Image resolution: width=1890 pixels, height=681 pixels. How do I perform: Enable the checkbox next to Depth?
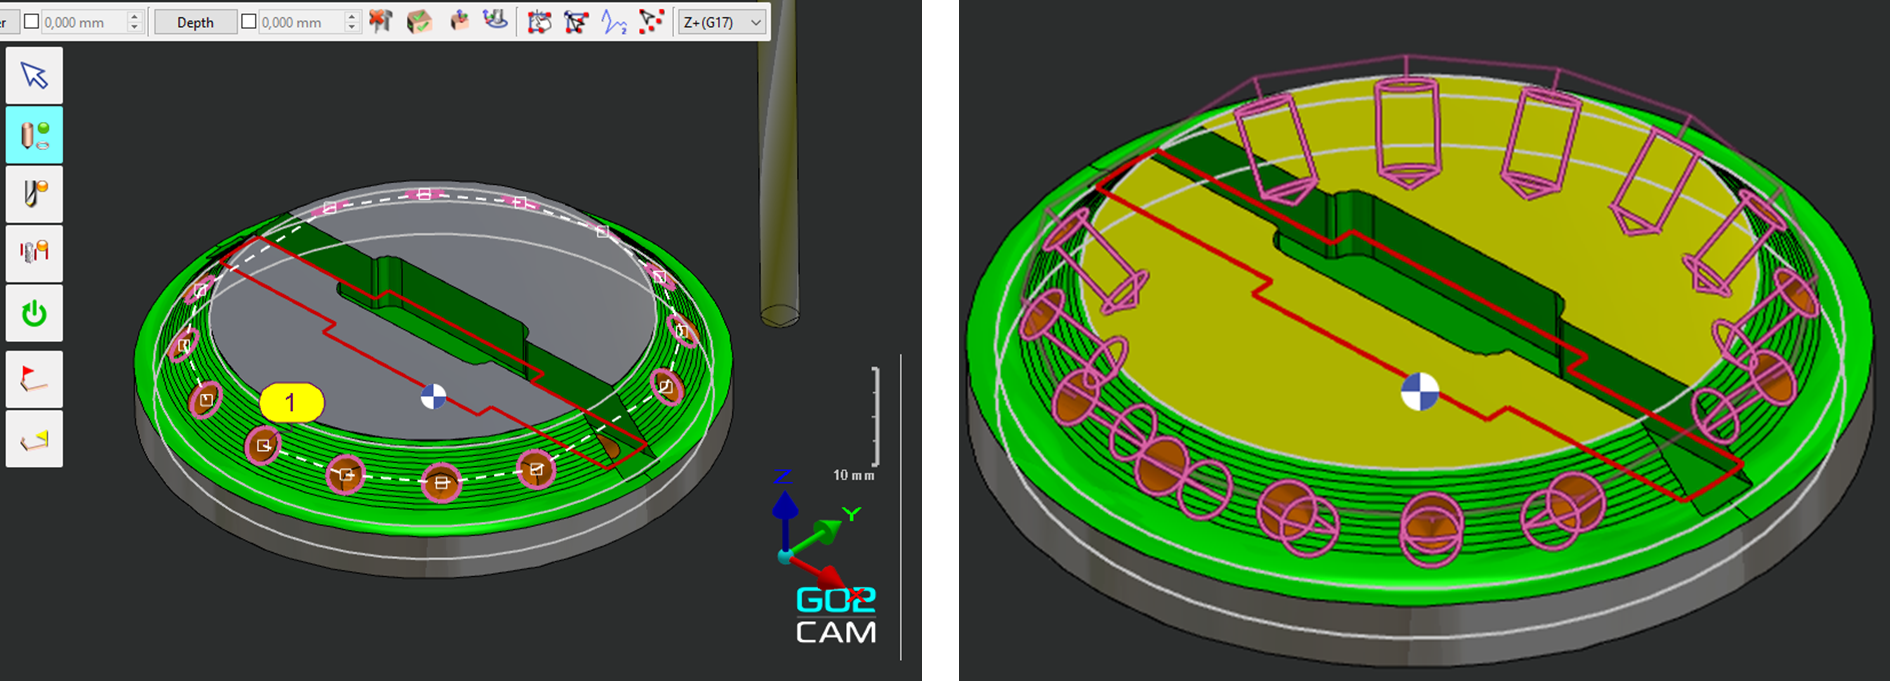click(x=249, y=22)
